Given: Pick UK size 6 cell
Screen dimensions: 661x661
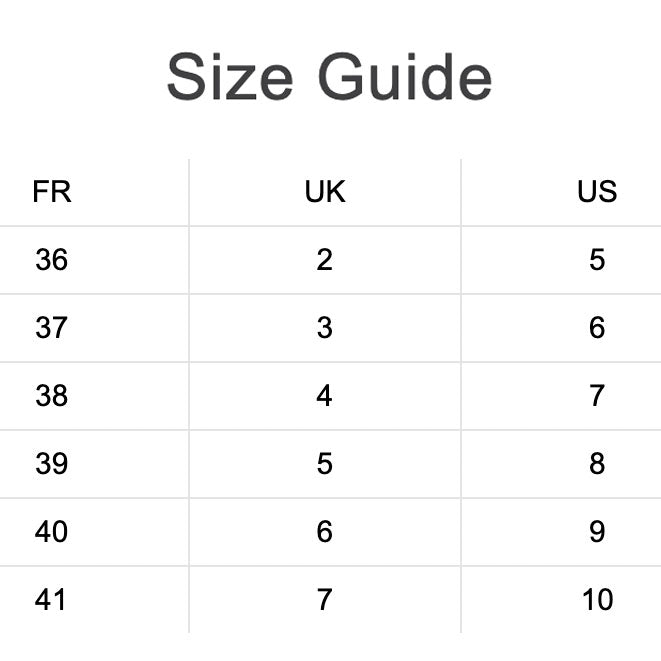Looking at the screenshot, I should tap(325, 532).
